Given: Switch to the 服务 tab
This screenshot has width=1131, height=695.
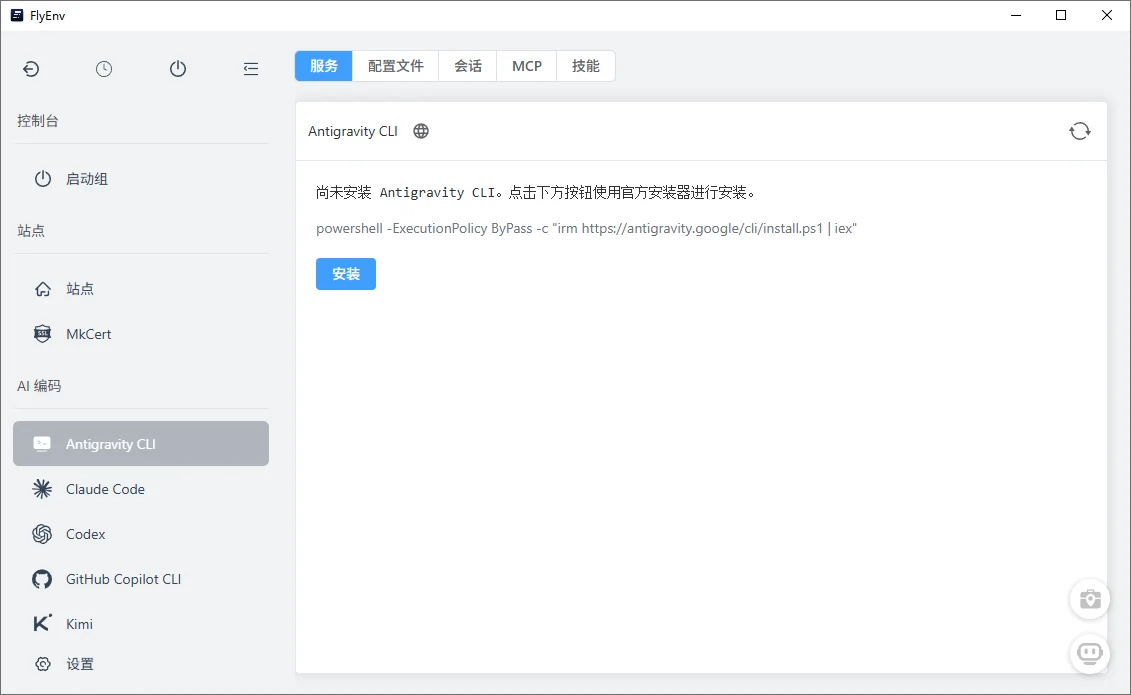Looking at the screenshot, I should [x=324, y=66].
